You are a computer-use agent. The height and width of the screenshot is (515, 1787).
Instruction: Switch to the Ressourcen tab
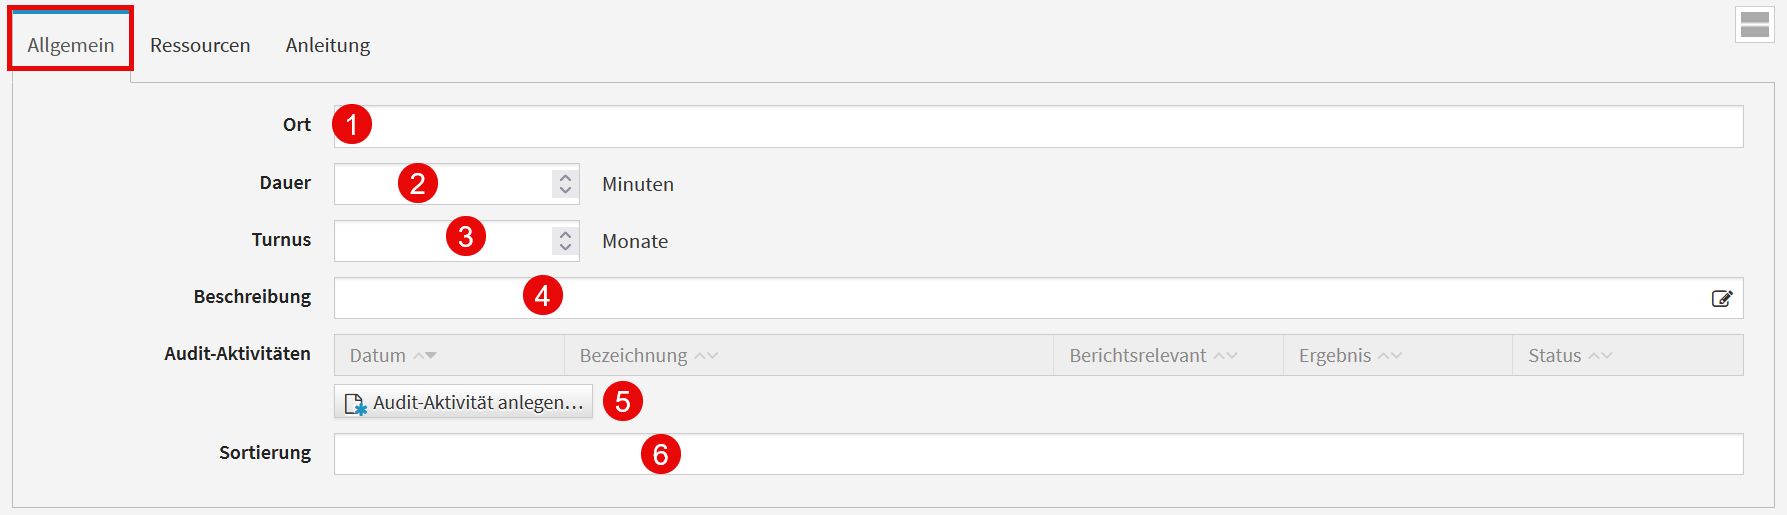tap(200, 46)
